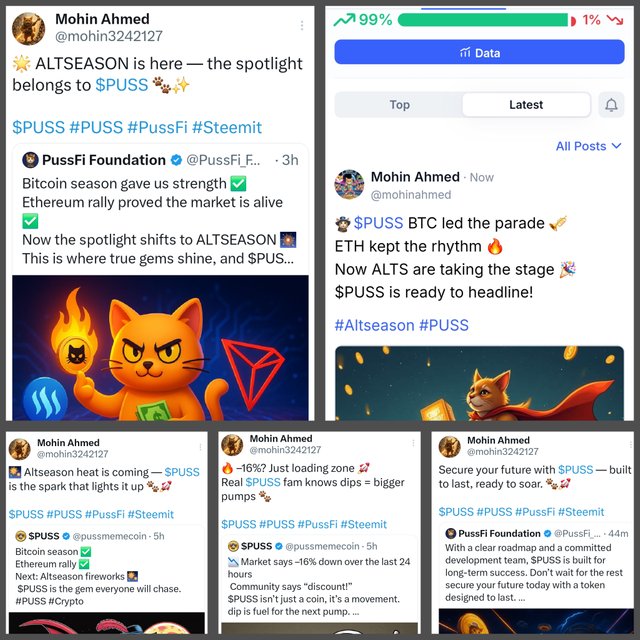Click the blue Data button
Screen dimensions: 640x640
[x=479, y=52]
